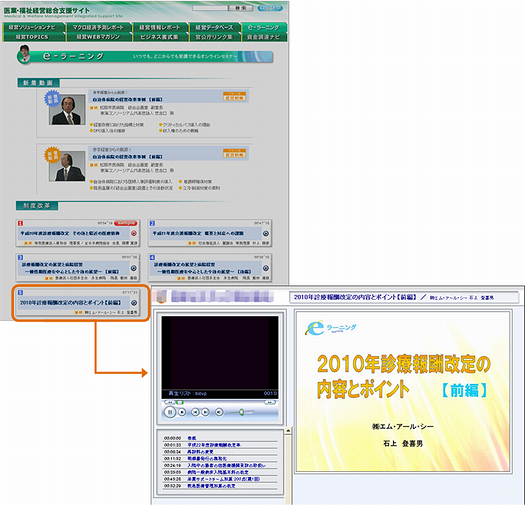Screen dimensions: 525x505
Task: Click the instructor avatar in e-ラーニング banner
Action: [24, 54]
